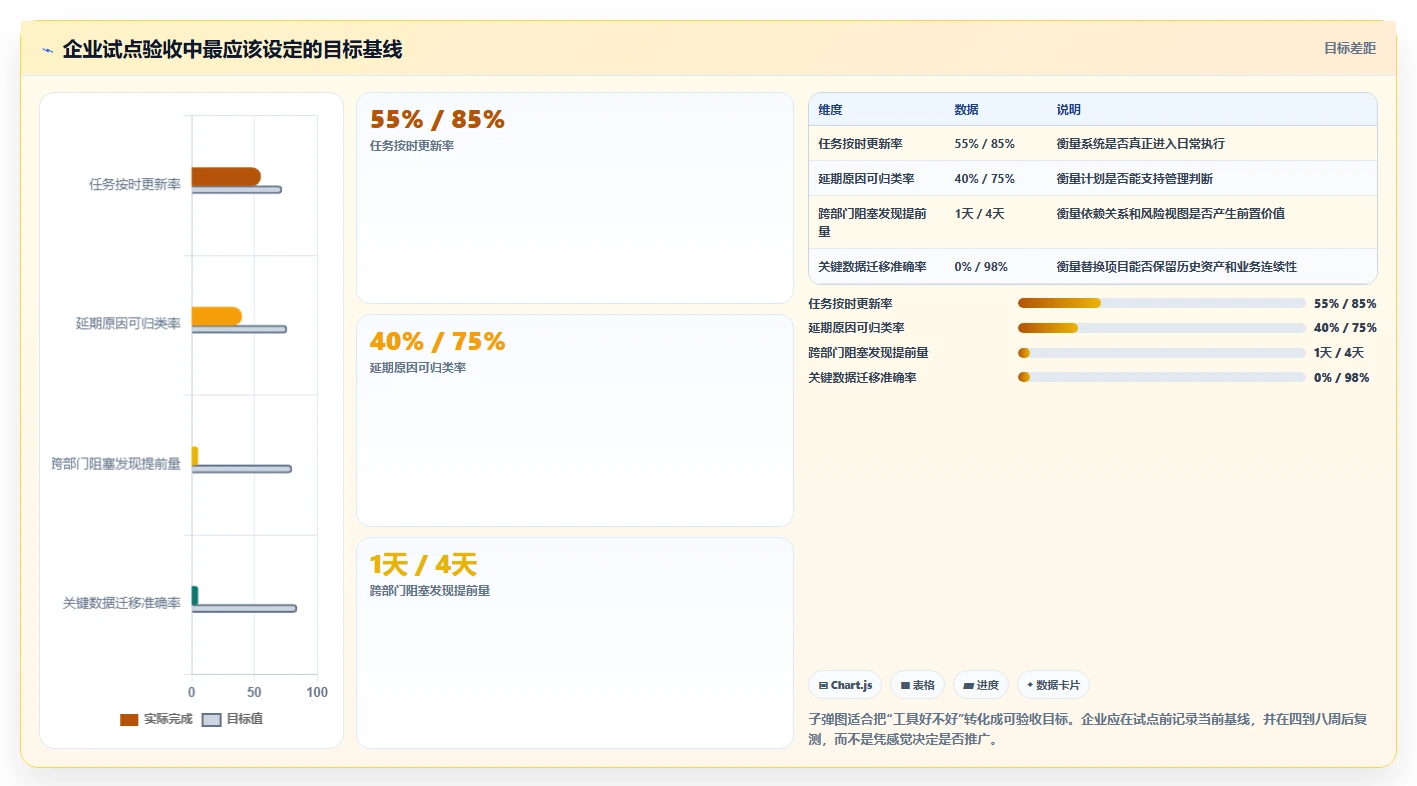The width and height of the screenshot is (1417, 786).
Task: Click the grey target bar for 任务按时更新率
Action: click(x=236, y=190)
